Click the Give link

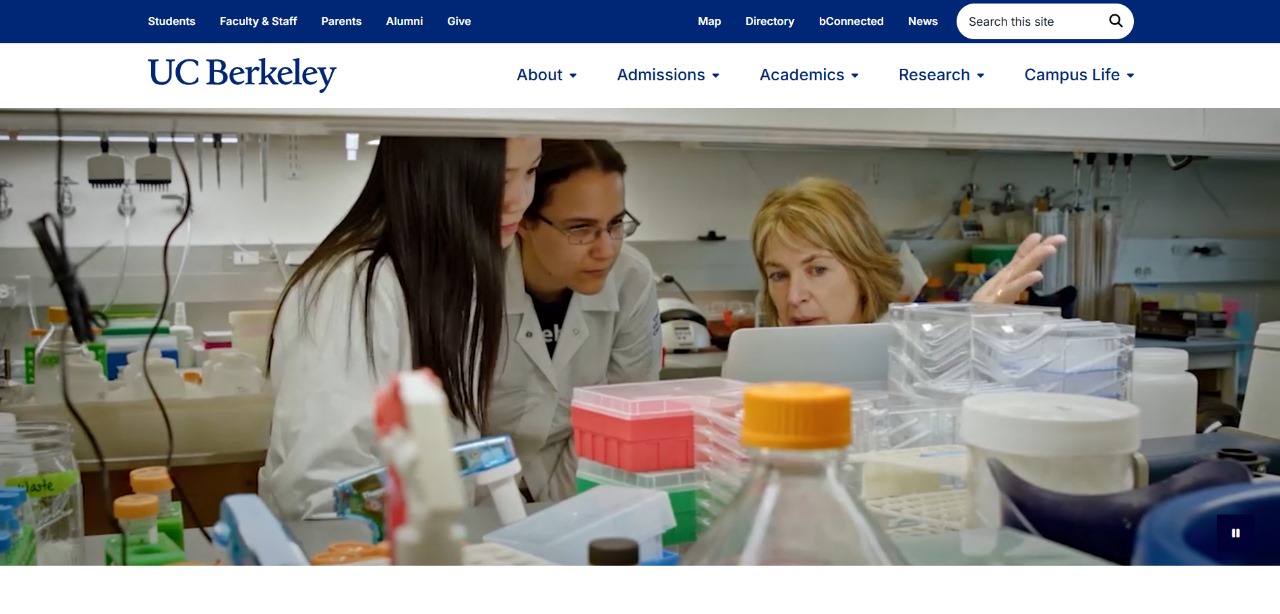pos(459,21)
